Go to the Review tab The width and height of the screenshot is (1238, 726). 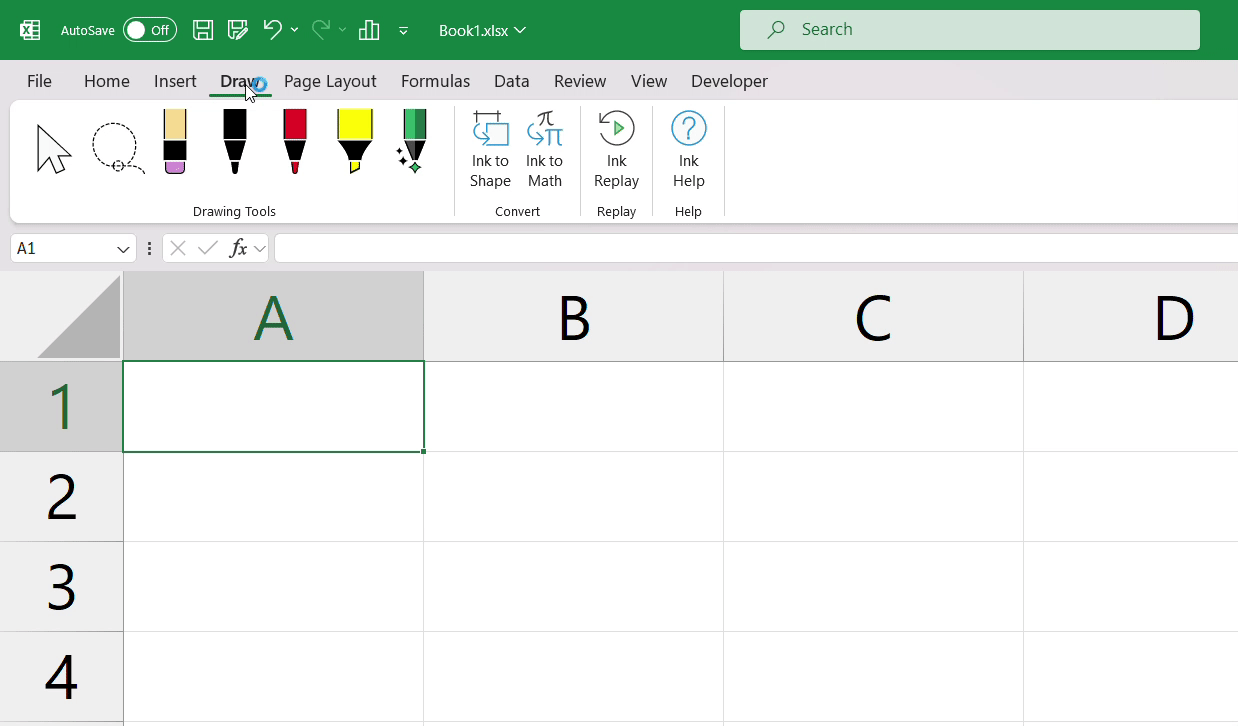[x=580, y=81]
